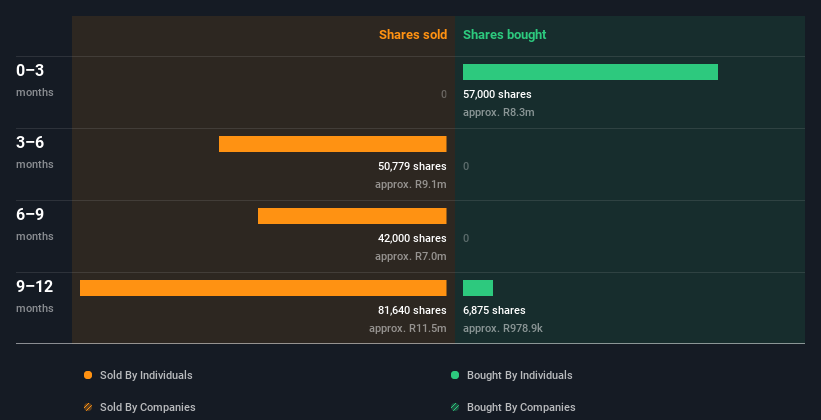Click the approx. R7.0m value
The height and width of the screenshot is (420, 821).
coord(410,256)
